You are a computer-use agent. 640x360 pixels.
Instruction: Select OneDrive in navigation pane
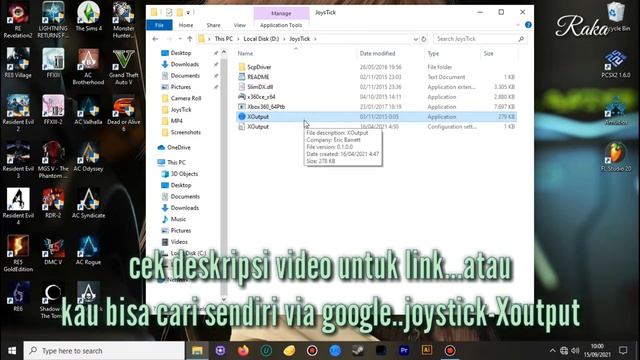click(178, 147)
